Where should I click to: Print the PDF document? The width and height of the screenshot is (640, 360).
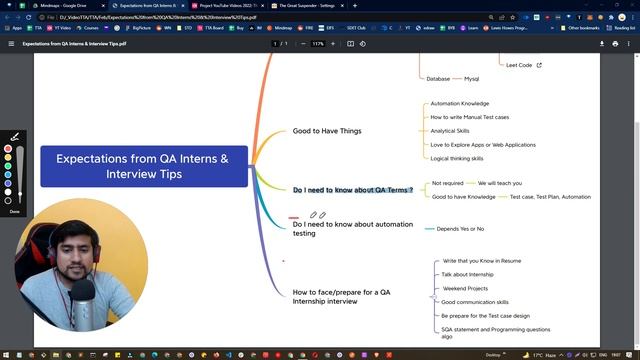coord(615,44)
